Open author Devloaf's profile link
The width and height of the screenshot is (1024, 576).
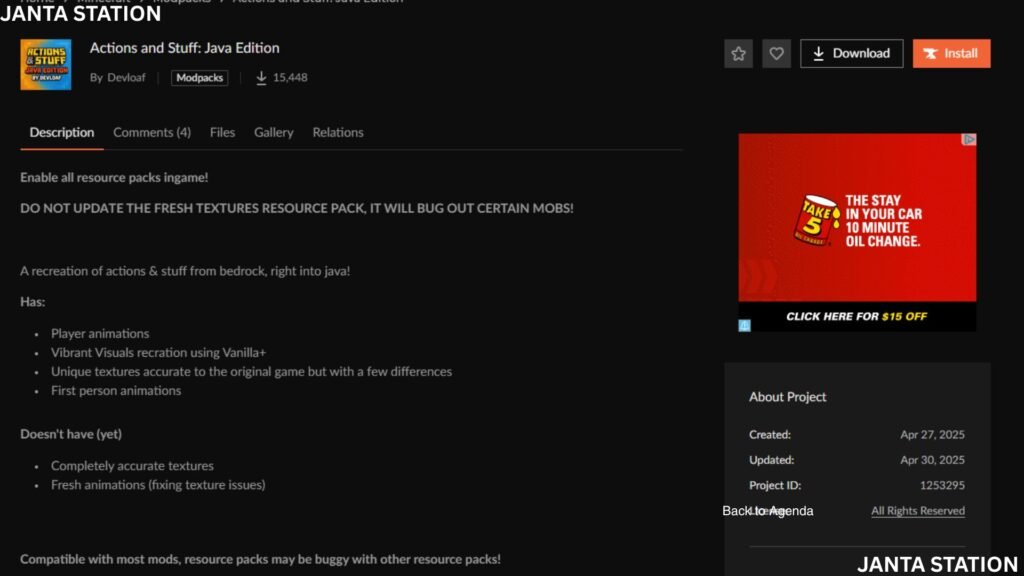click(126, 78)
